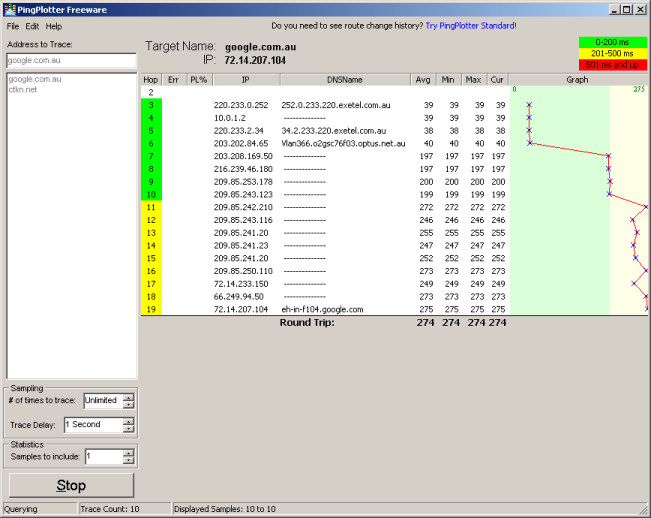Select google.com.au in the address history list

tap(35, 79)
